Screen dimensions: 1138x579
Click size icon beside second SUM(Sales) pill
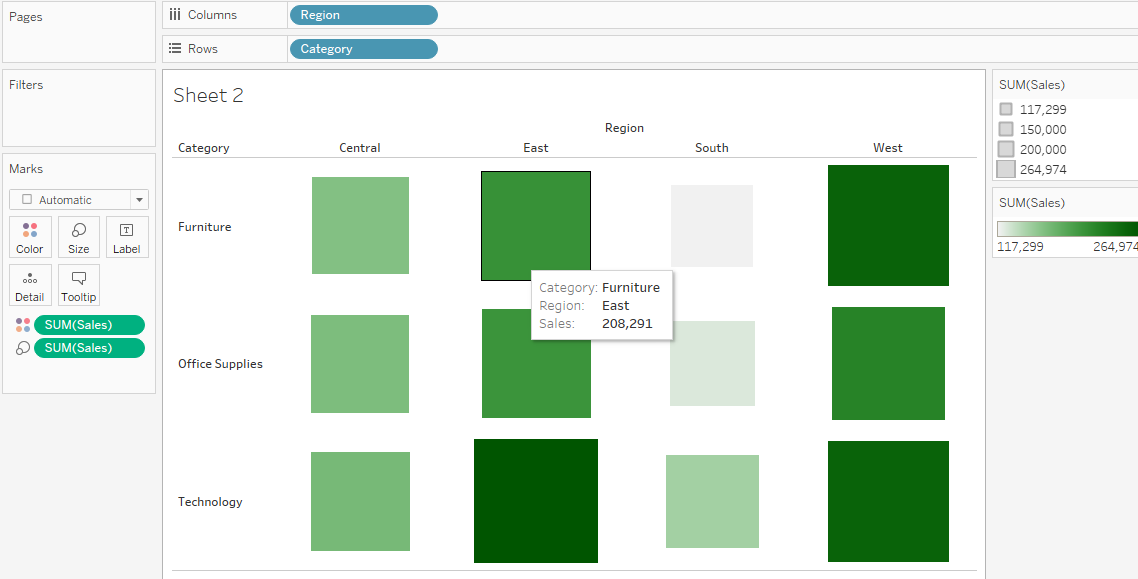(23, 348)
